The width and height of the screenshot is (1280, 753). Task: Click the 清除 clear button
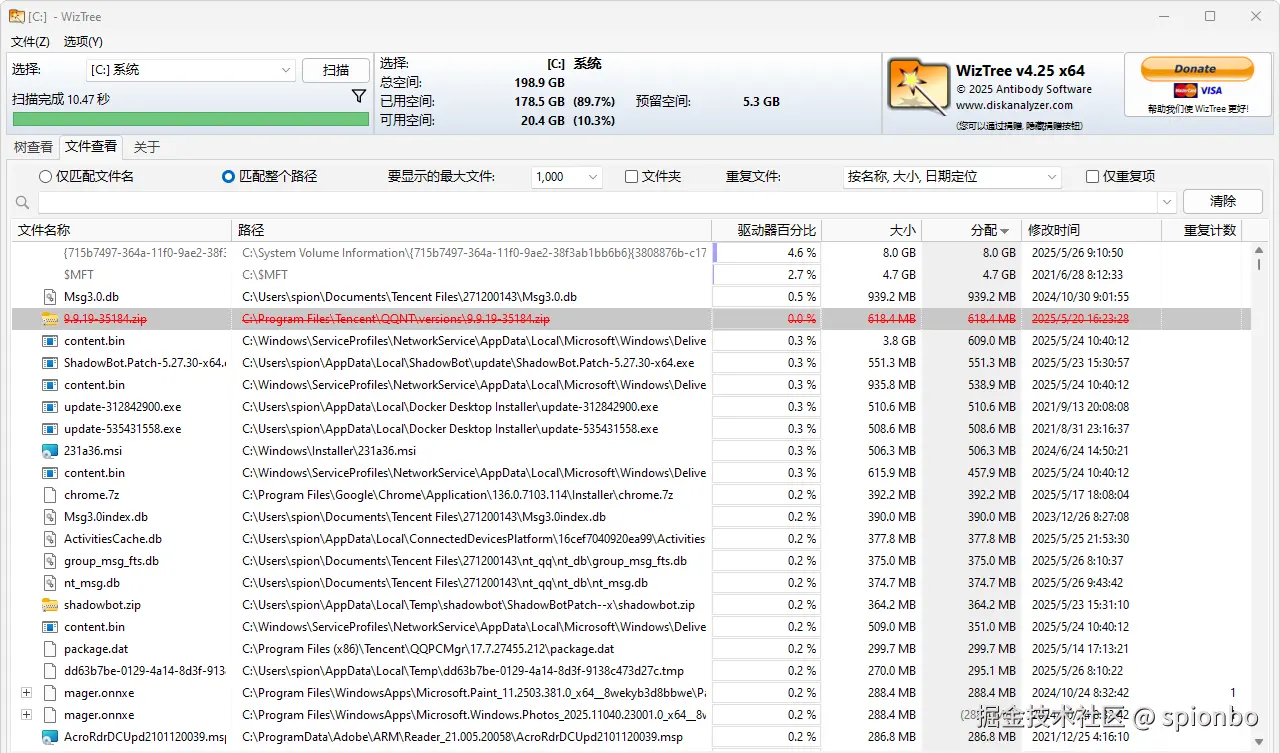pos(1222,201)
